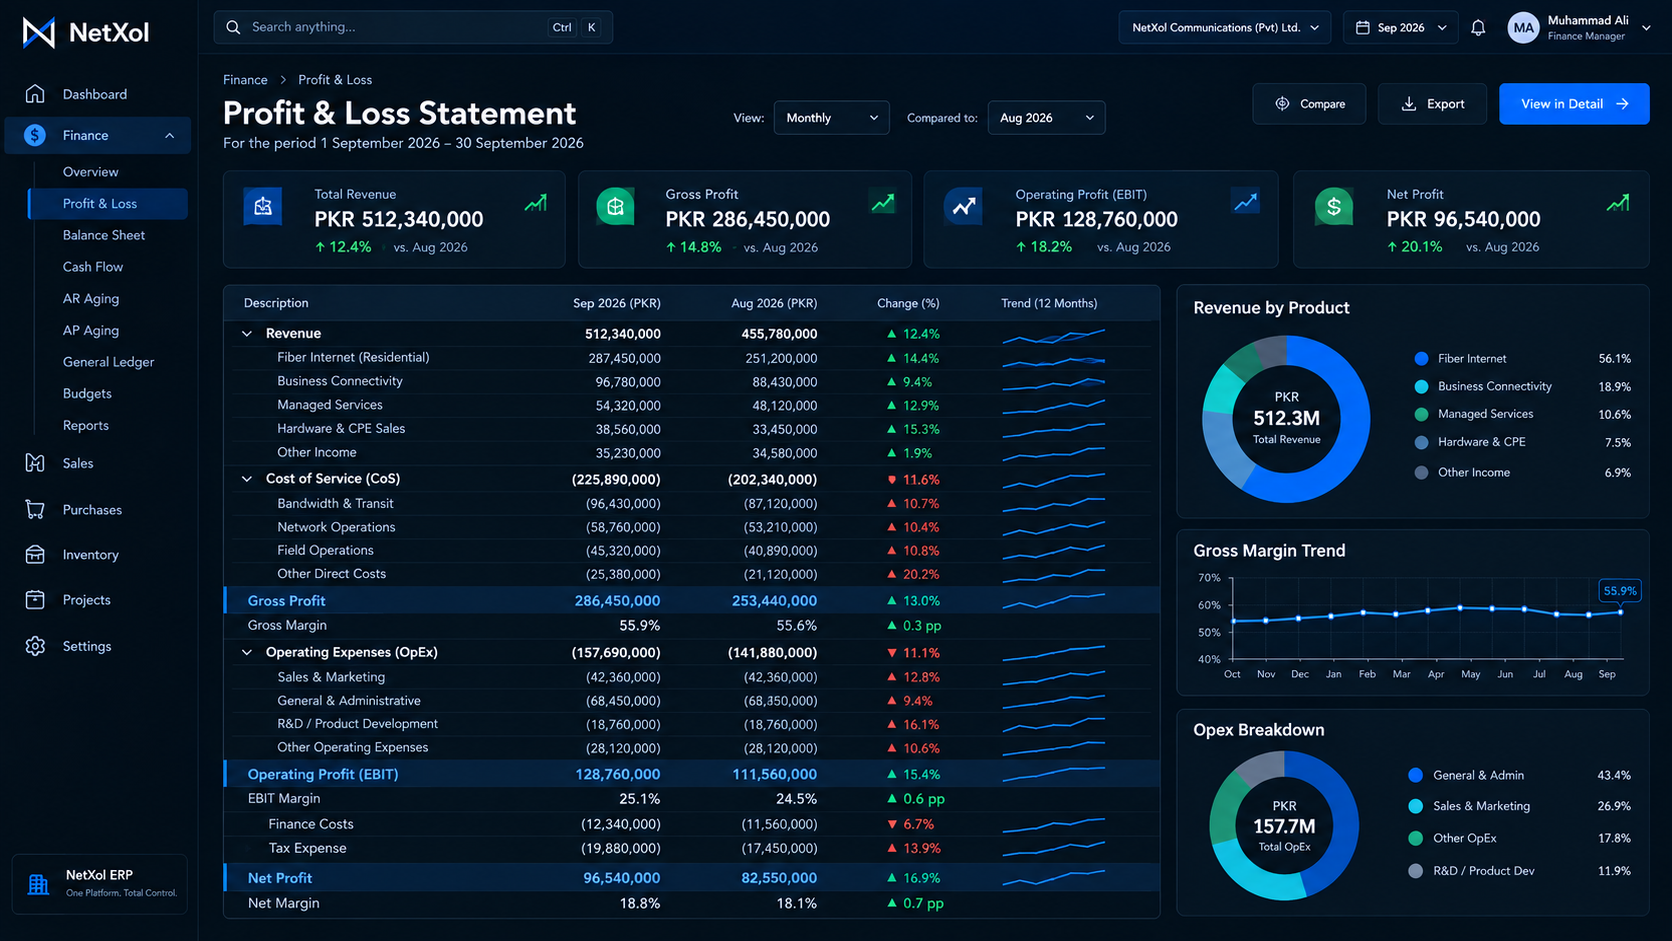The image size is (1672, 941).
Task: Click the Projects calendar icon
Action: pyautogui.click(x=35, y=600)
